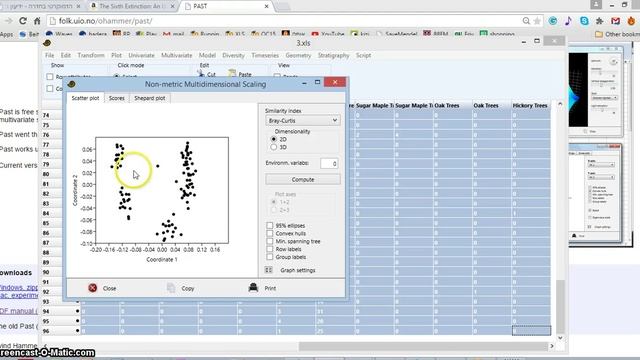
Task: Enable Convex hulls
Action: coord(270,233)
